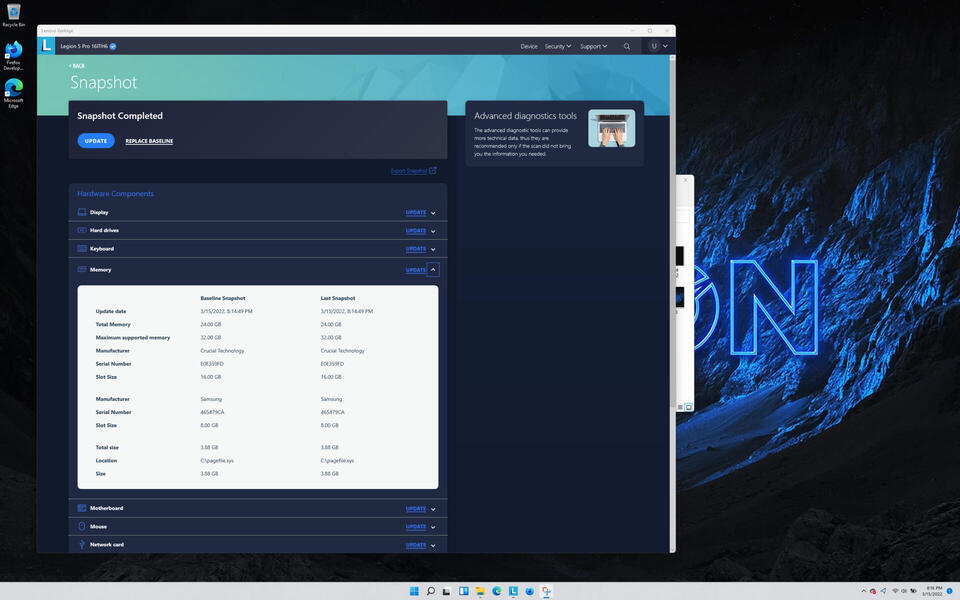Click UPDATE link in the Keyboard row

coord(416,249)
